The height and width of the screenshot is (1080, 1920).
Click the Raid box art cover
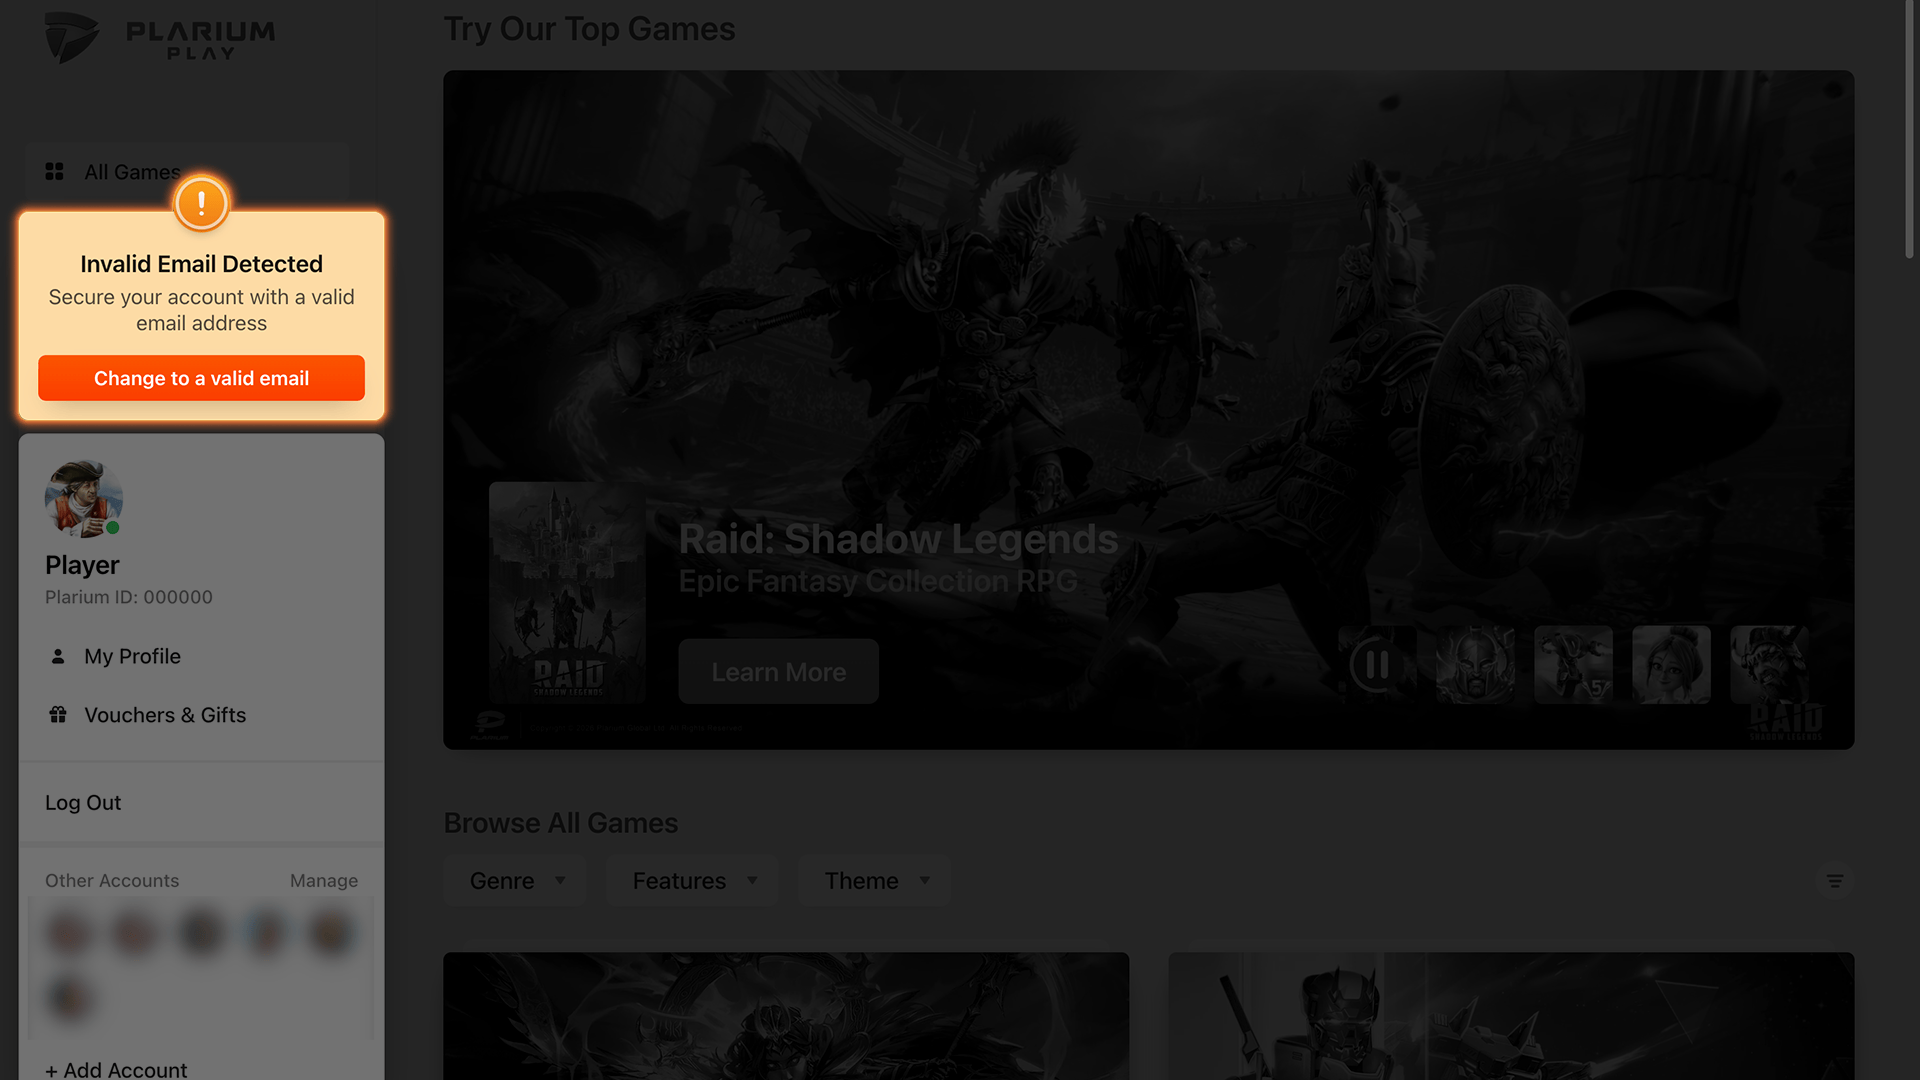(x=567, y=592)
